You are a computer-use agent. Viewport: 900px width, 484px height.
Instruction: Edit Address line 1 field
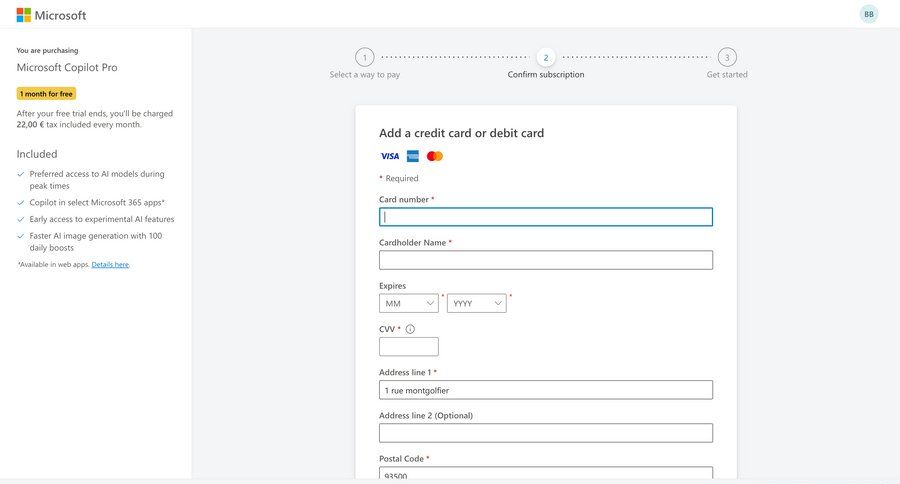pyautogui.click(x=545, y=390)
